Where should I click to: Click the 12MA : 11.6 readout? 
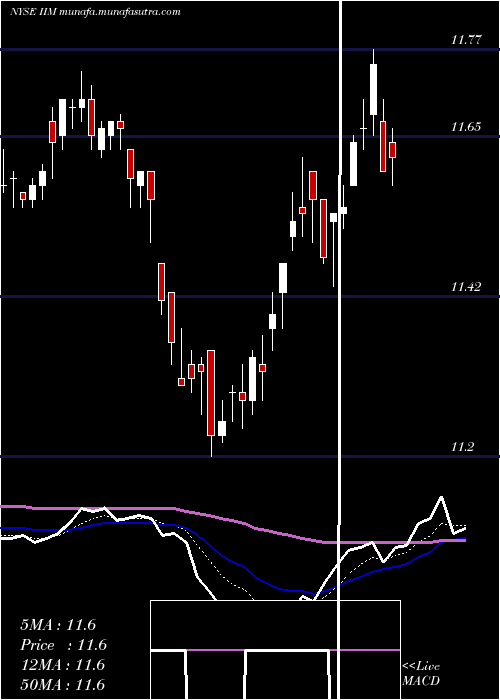(62, 665)
